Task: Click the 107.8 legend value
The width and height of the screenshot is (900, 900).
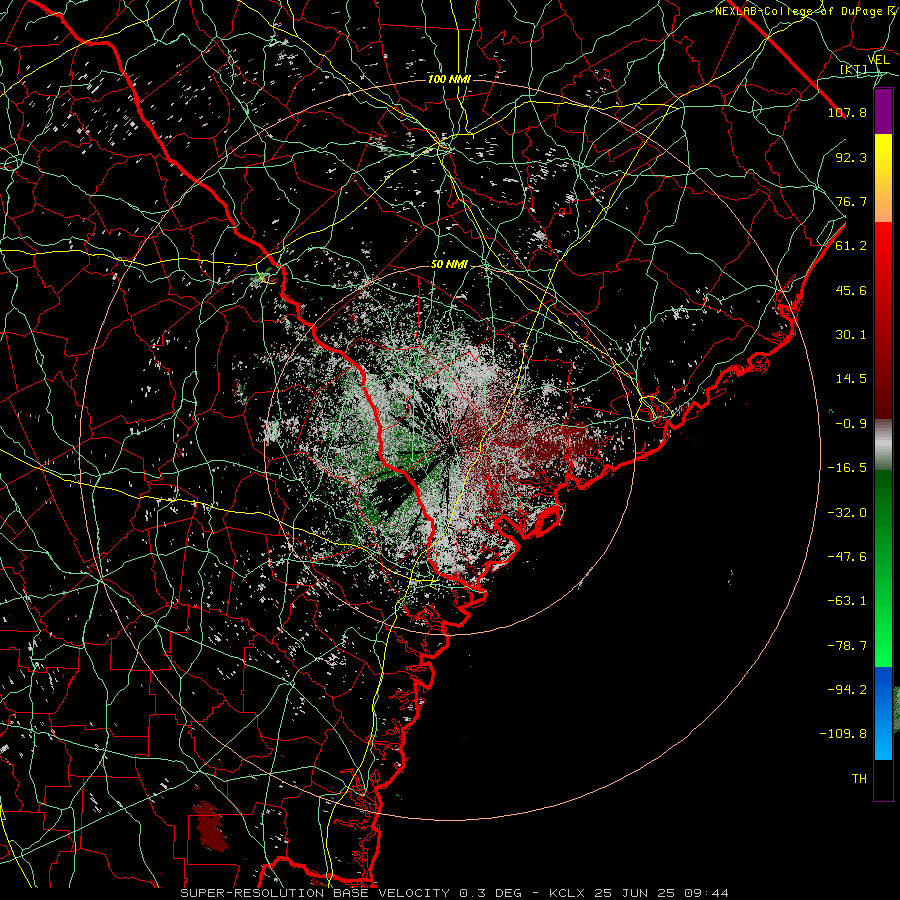Action: (x=847, y=112)
